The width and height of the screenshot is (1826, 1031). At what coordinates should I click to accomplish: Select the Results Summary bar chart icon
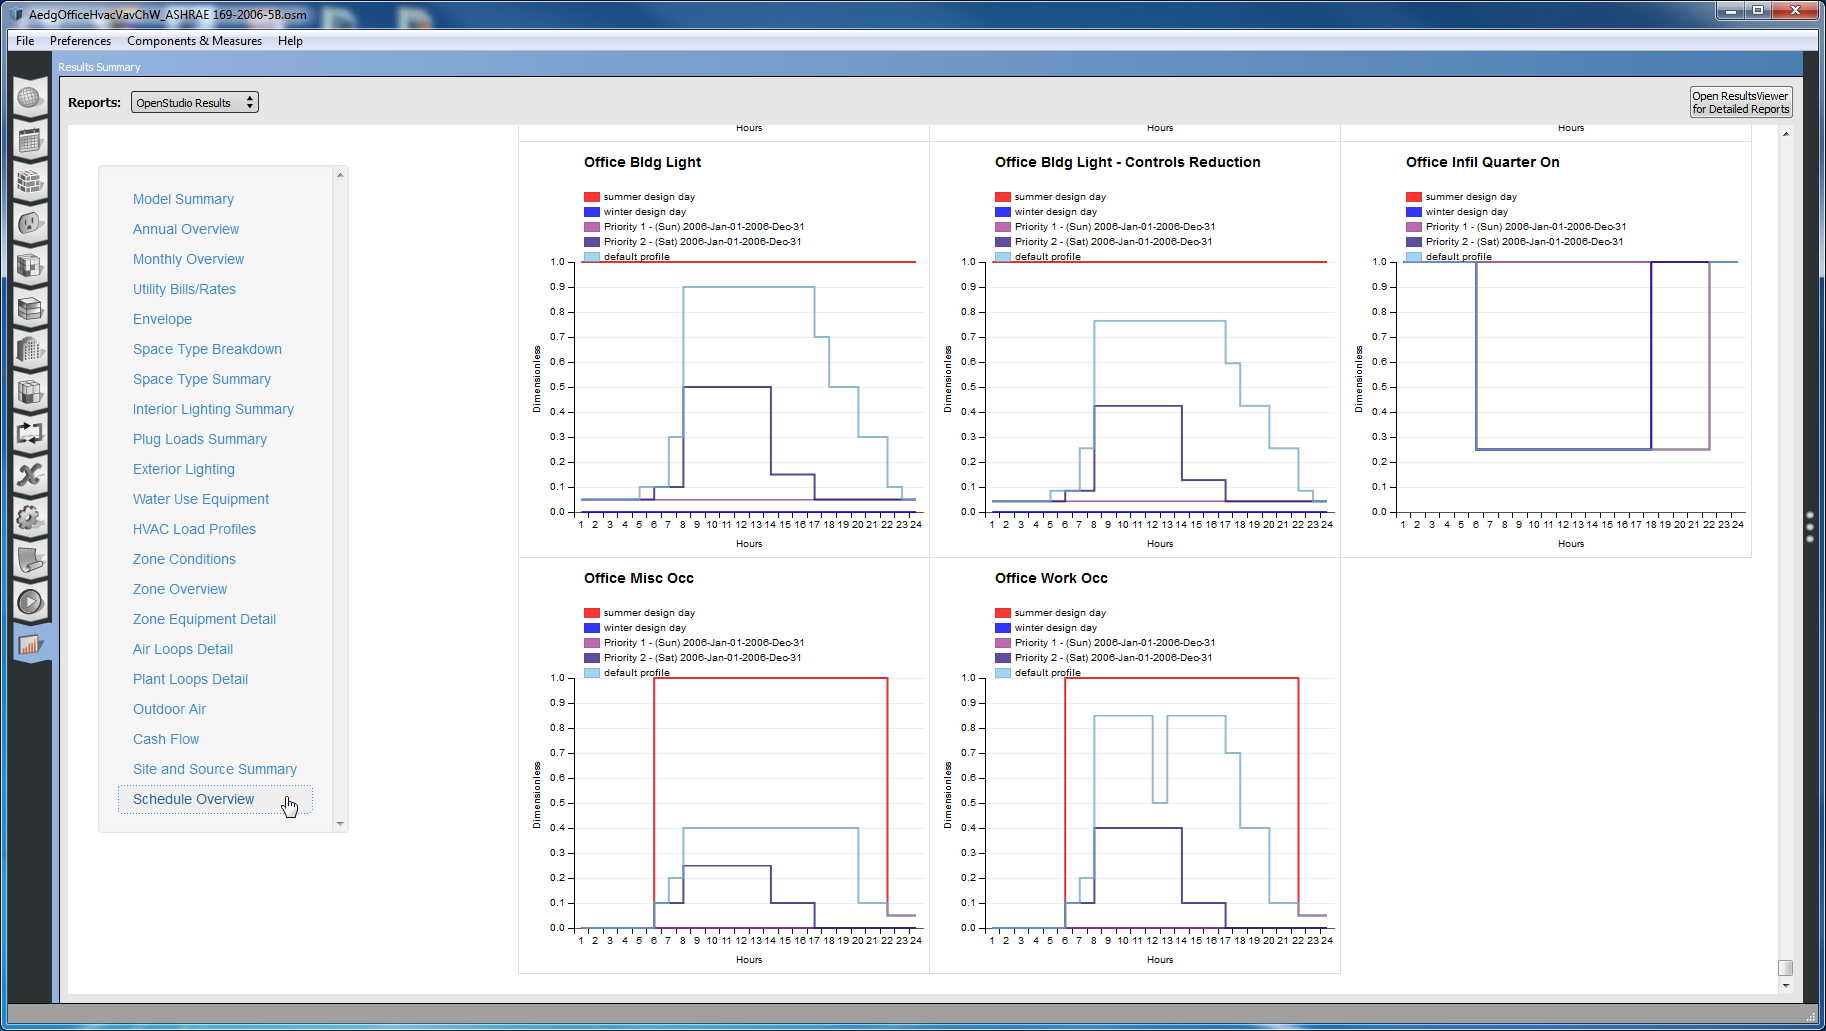(30, 644)
